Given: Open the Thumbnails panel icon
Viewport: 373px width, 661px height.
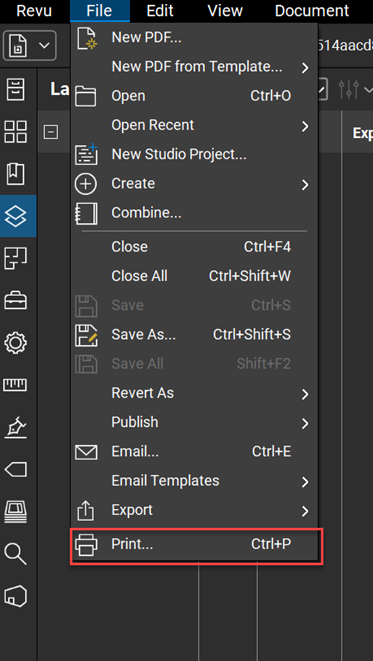Looking at the screenshot, I should click(16, 132).
